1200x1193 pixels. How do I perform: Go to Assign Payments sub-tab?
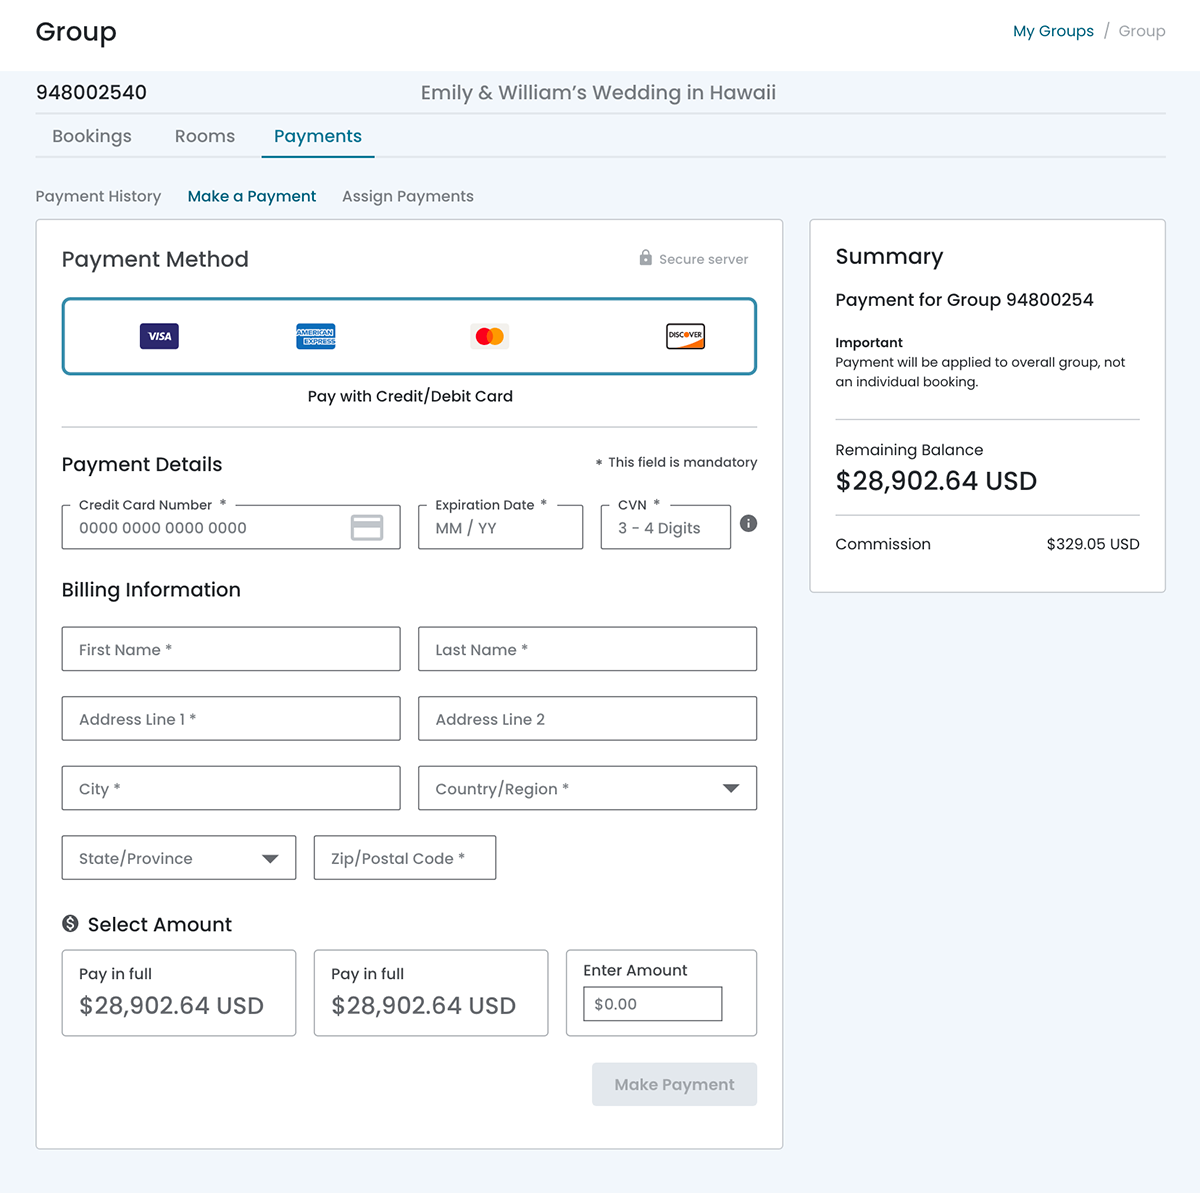pos(408,196)
